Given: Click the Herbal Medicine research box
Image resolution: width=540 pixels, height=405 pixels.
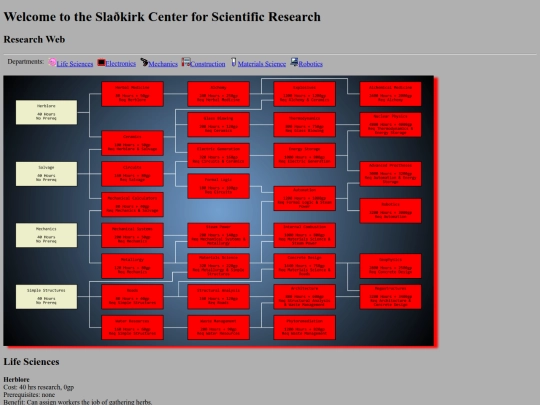Looking at the screenshot, I should 133,94.
